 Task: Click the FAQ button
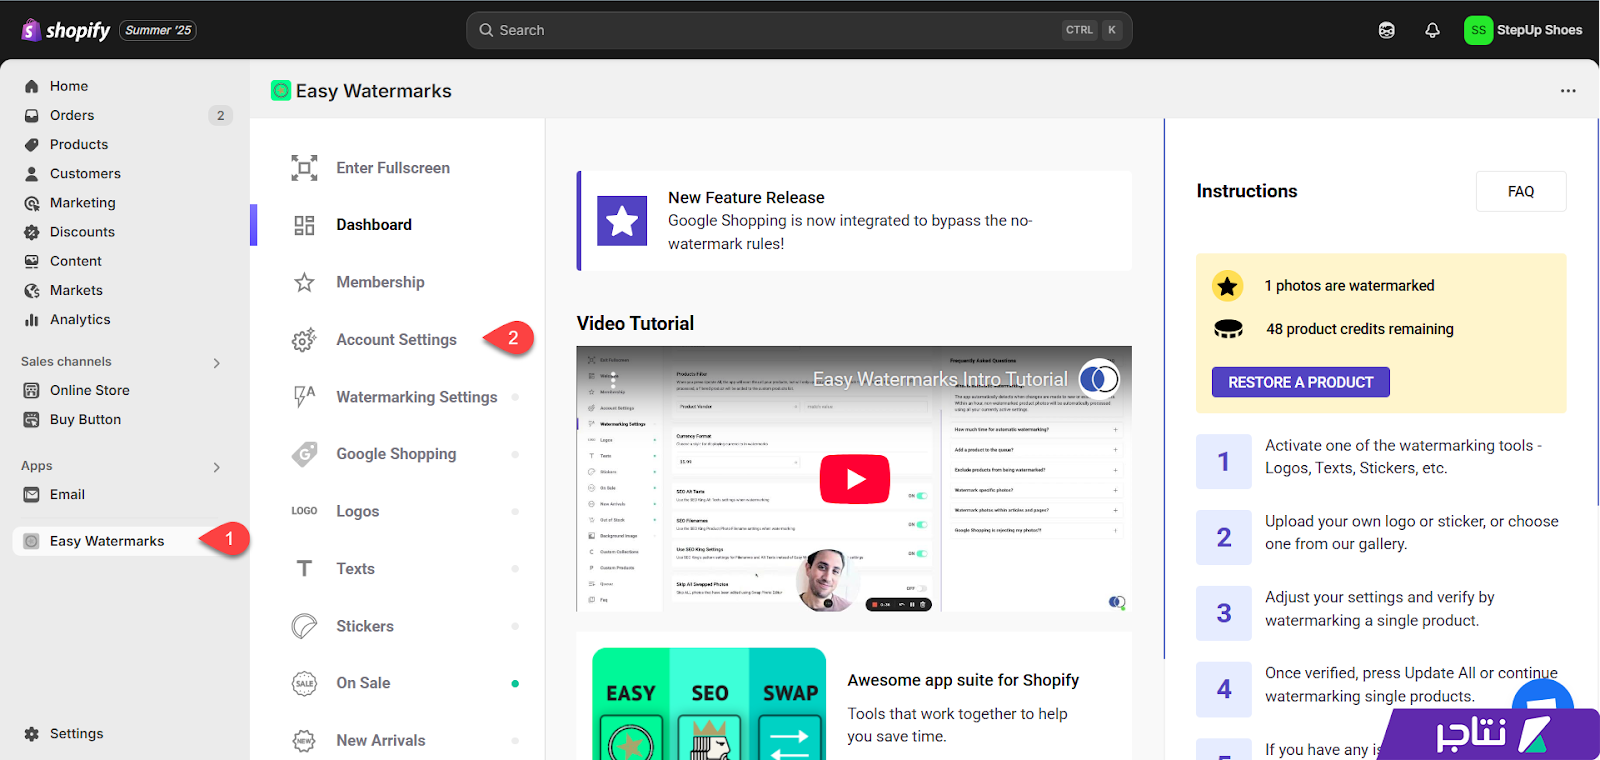click(1521, 191)
